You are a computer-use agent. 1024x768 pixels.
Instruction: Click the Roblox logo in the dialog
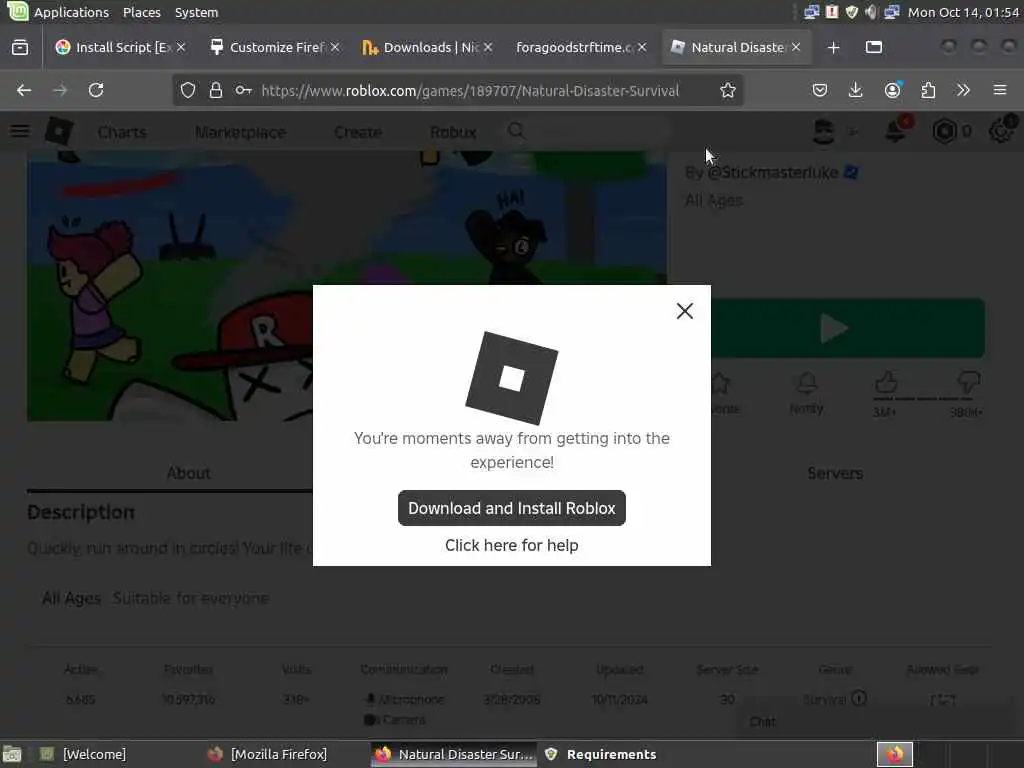coord(511,378)
